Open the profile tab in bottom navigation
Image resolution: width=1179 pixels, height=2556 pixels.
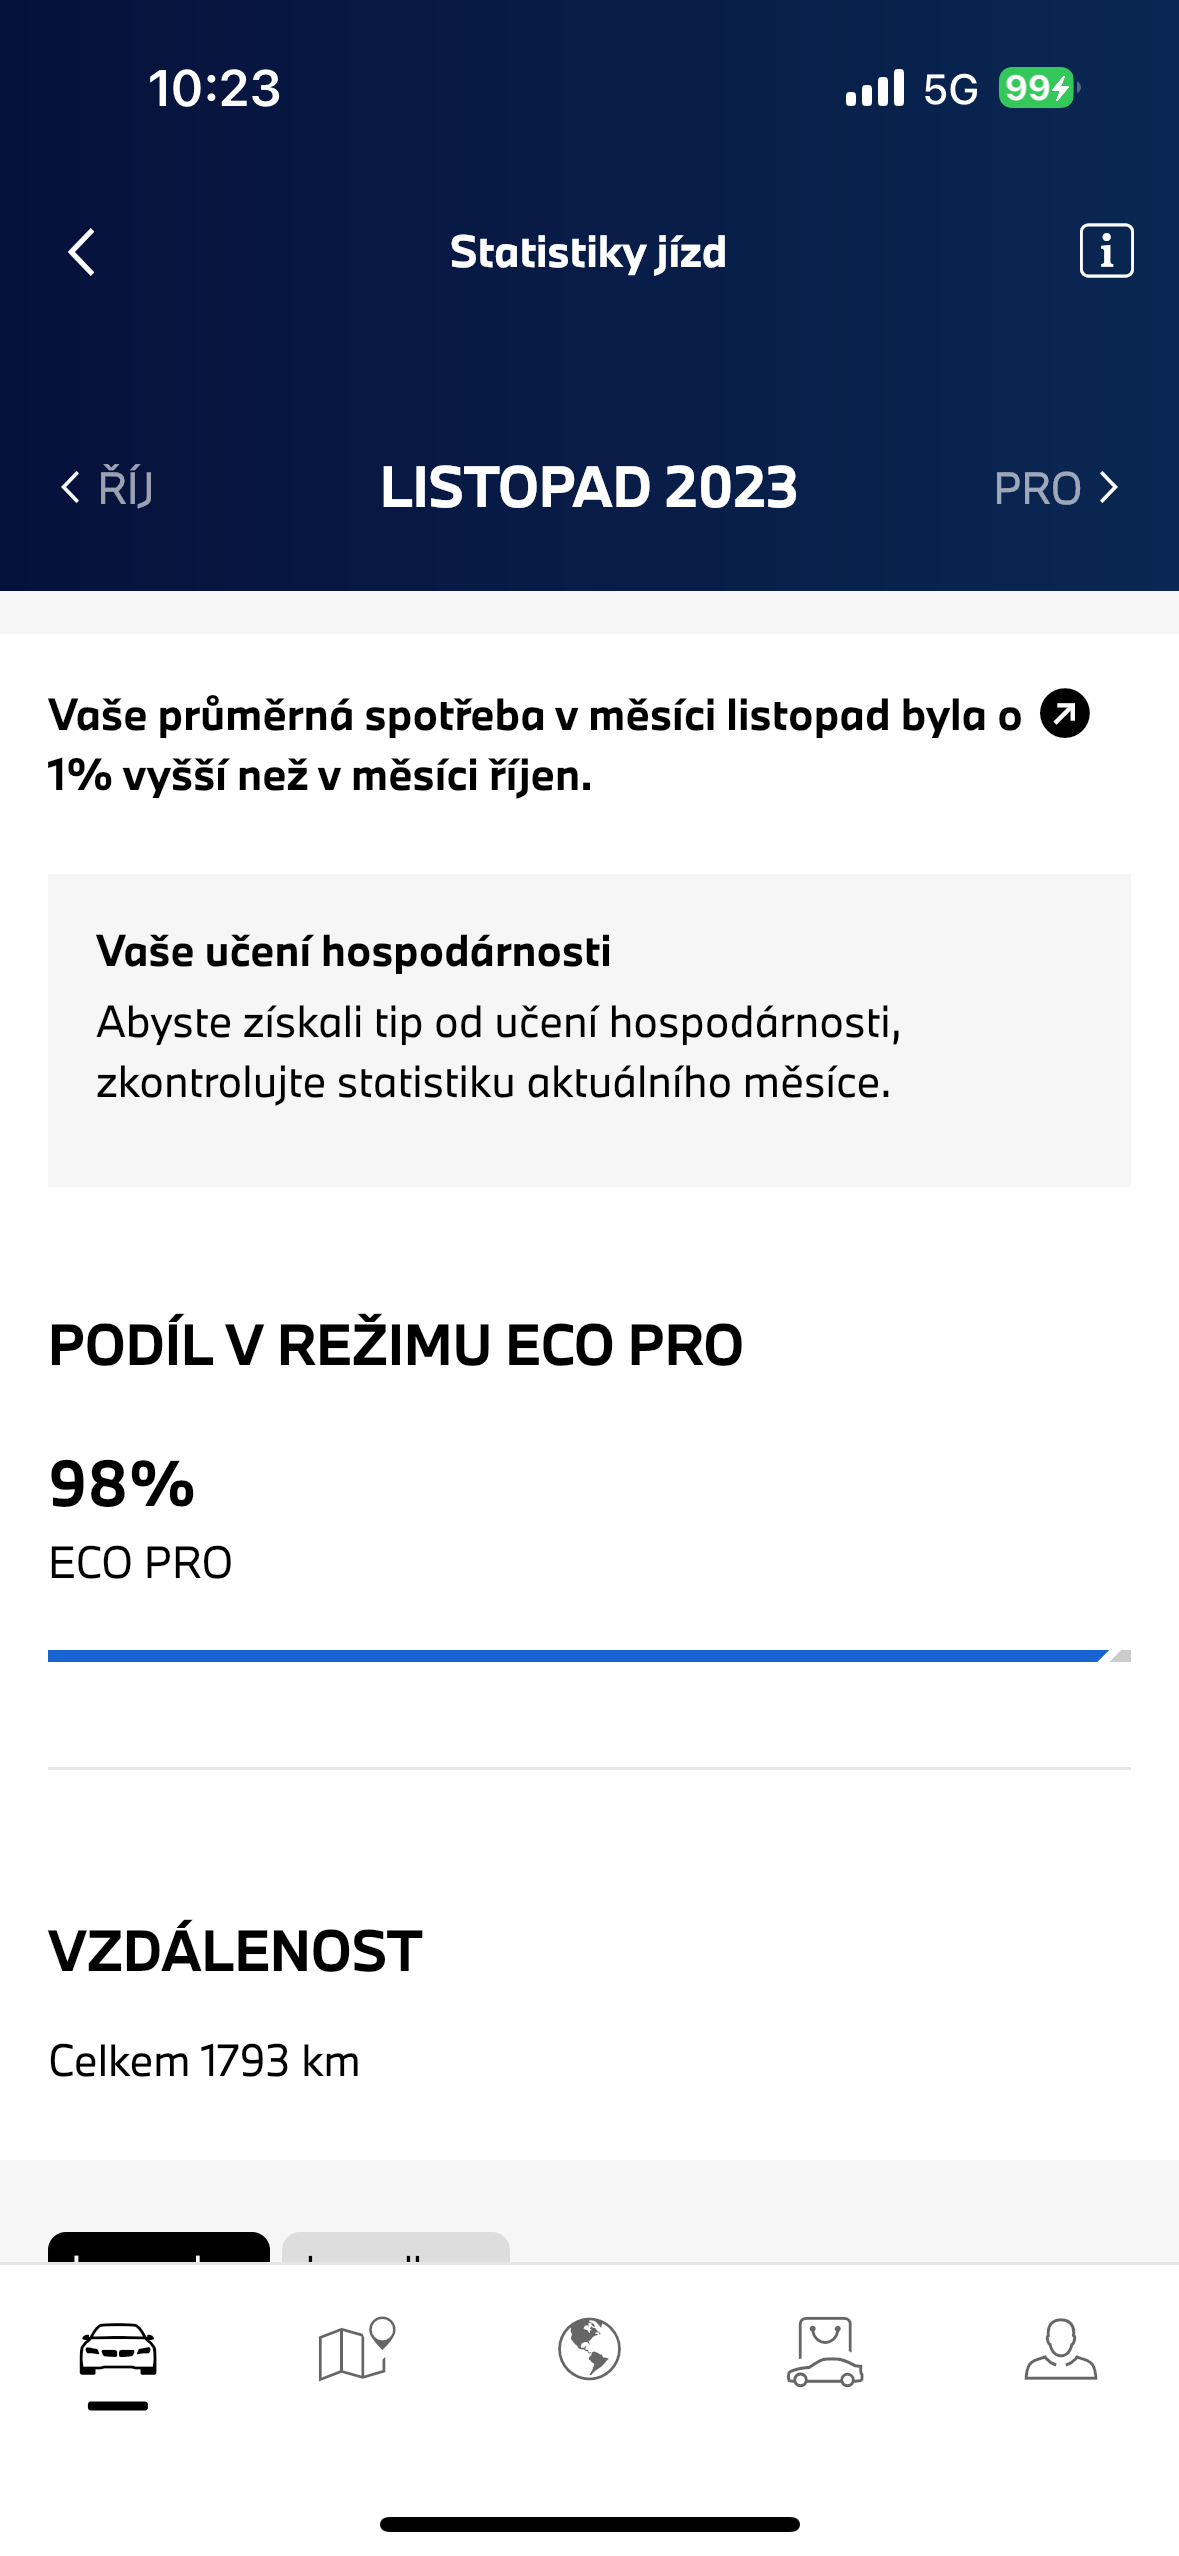pyautogui.click(x=1060, y=2350)
